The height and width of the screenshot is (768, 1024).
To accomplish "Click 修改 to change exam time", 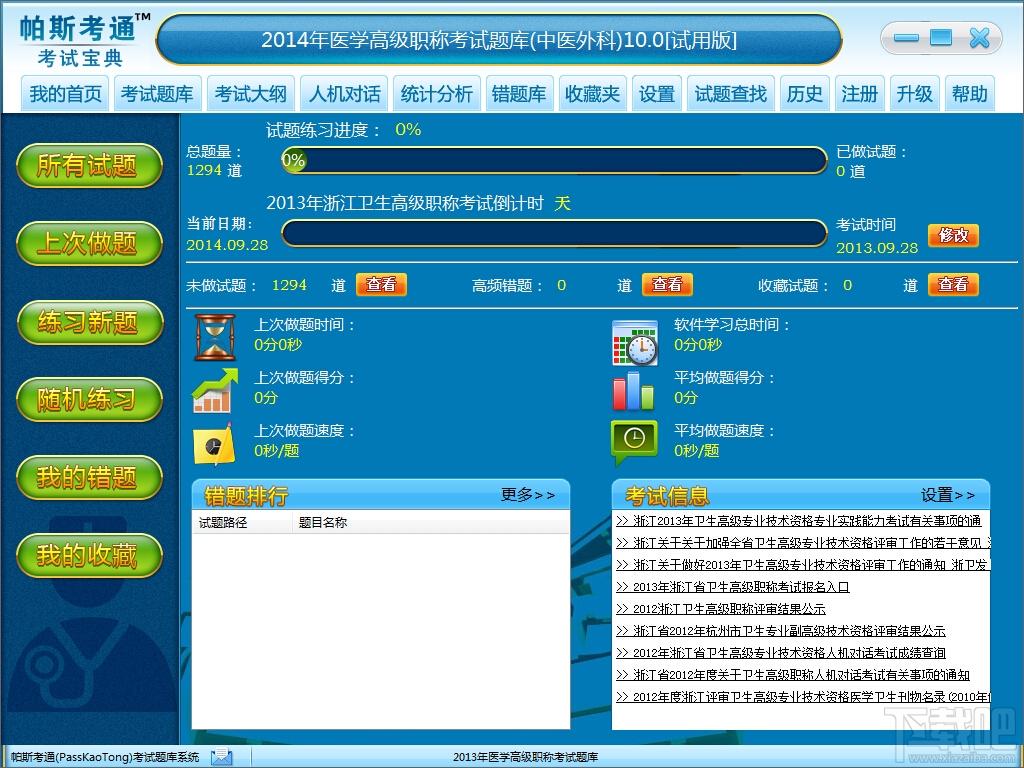I will [x=953, y=235].
